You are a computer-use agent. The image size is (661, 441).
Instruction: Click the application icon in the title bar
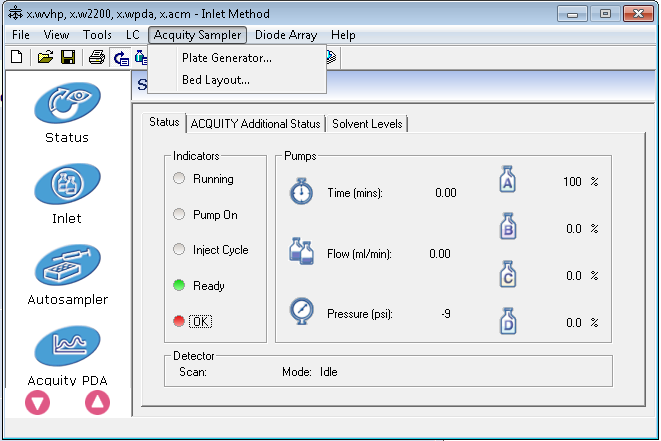tap(16, 13)
